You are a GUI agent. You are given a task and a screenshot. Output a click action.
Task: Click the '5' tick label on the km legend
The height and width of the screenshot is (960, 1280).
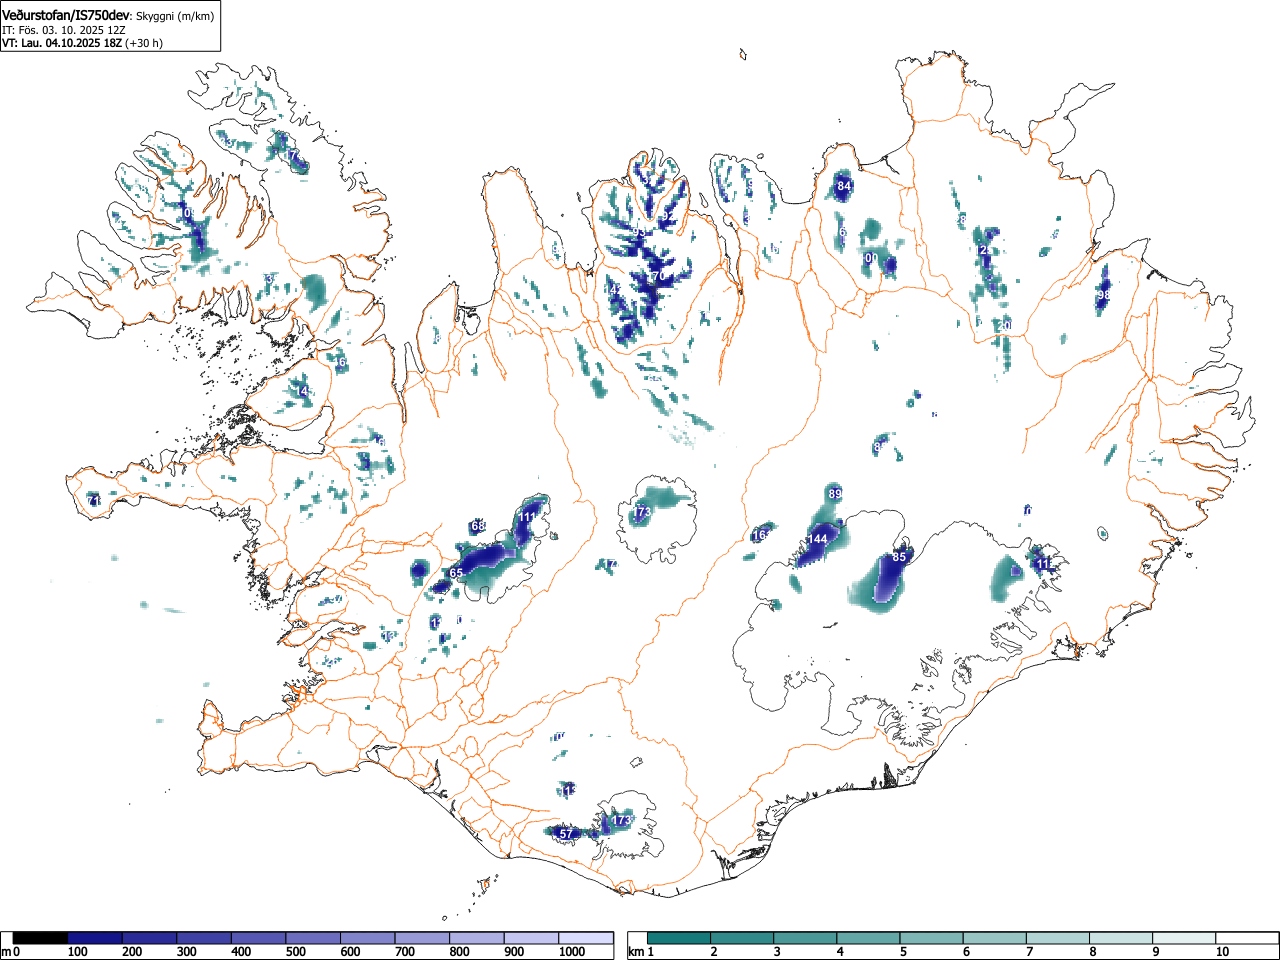pyautogui.click(x=903, y=952)
